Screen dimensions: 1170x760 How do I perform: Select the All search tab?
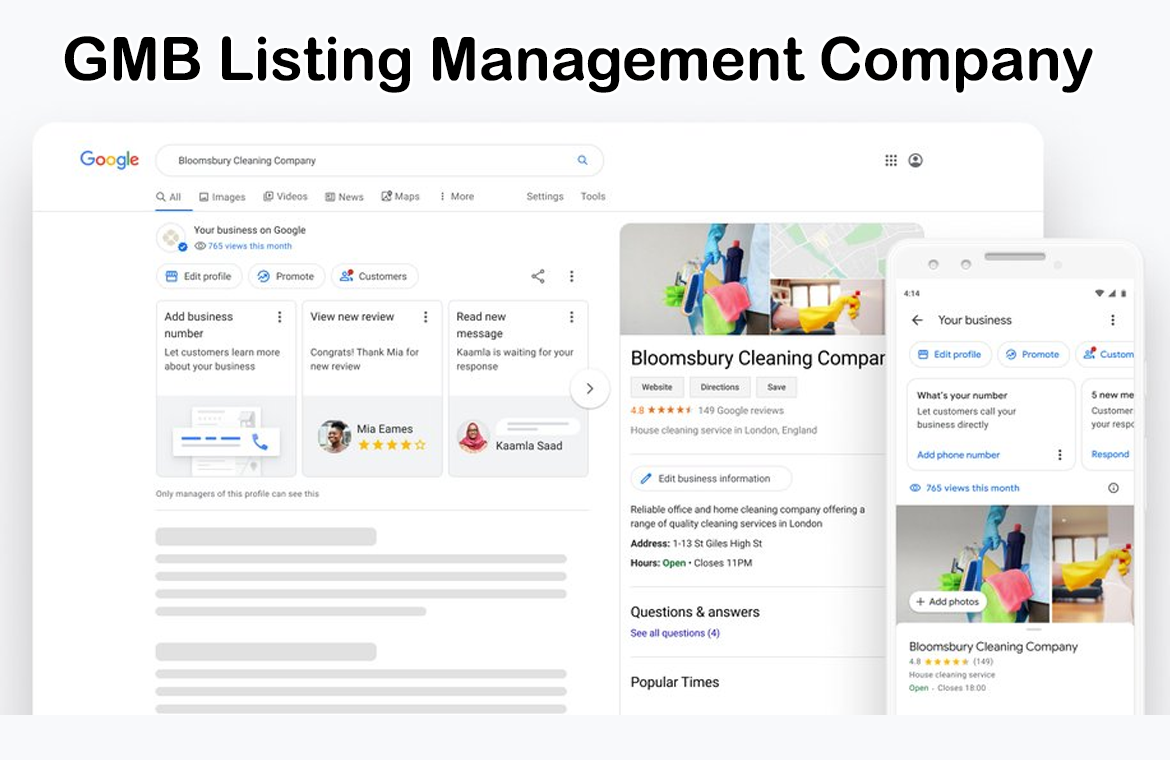(x=169, y=197)
